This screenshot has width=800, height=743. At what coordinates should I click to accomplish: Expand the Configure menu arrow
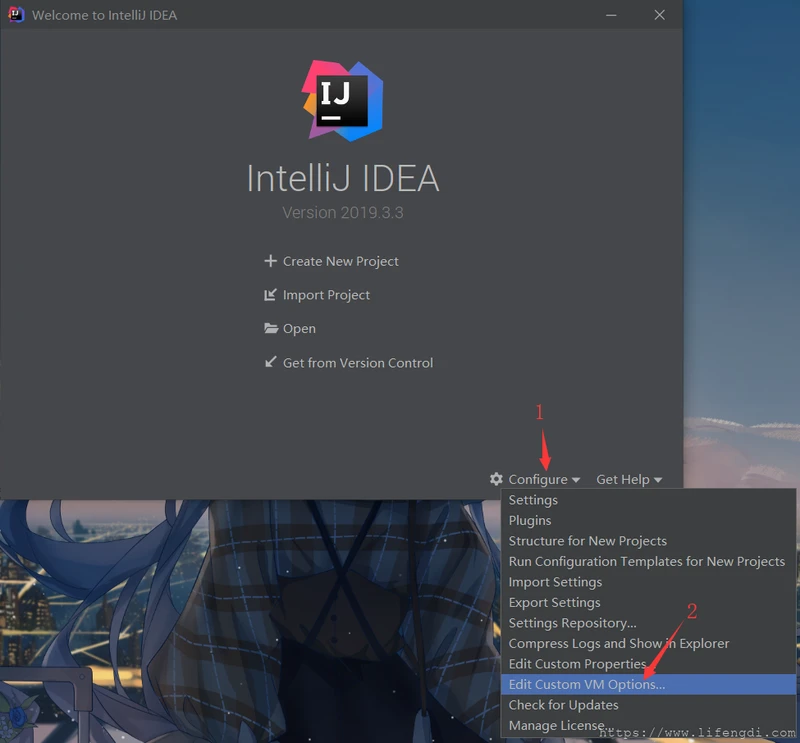(574, 479)
